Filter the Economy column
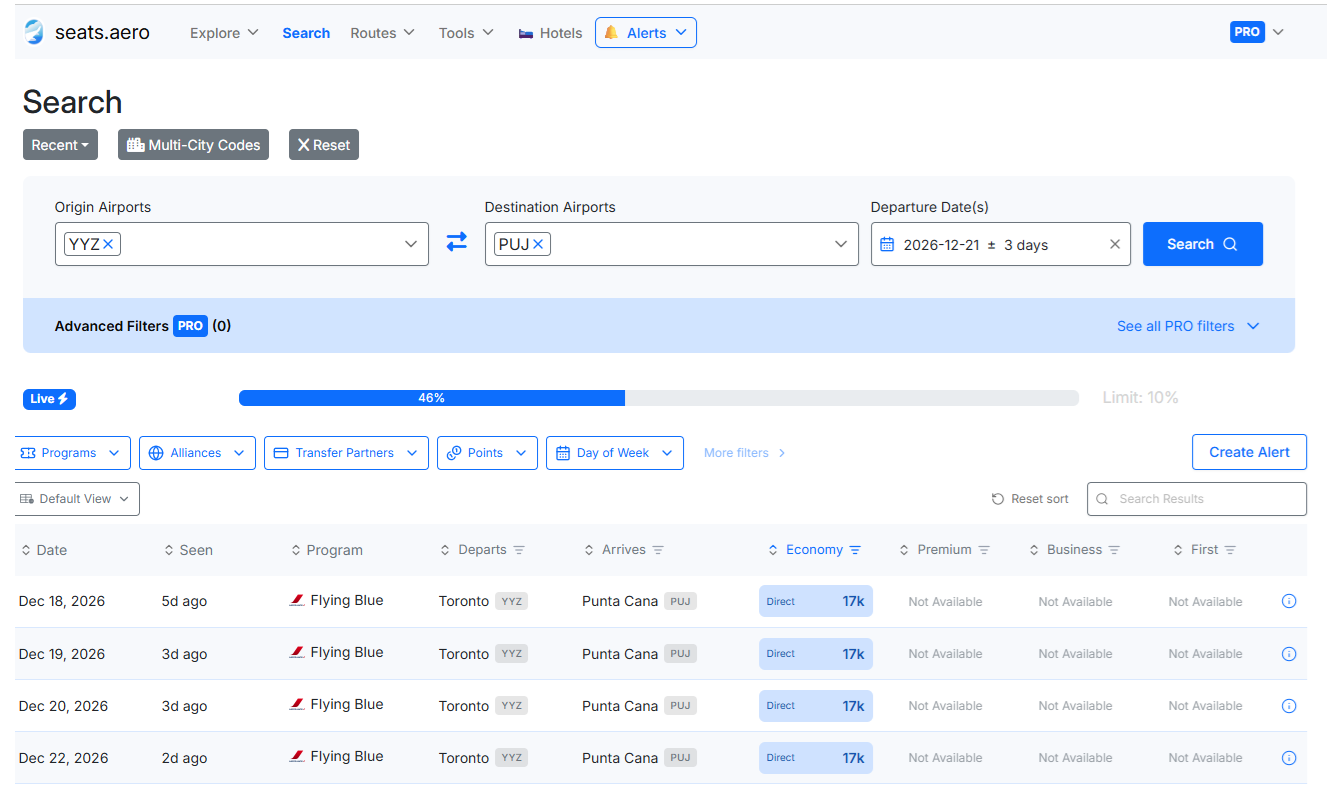 pyautogui.click(x=855, y=550)
